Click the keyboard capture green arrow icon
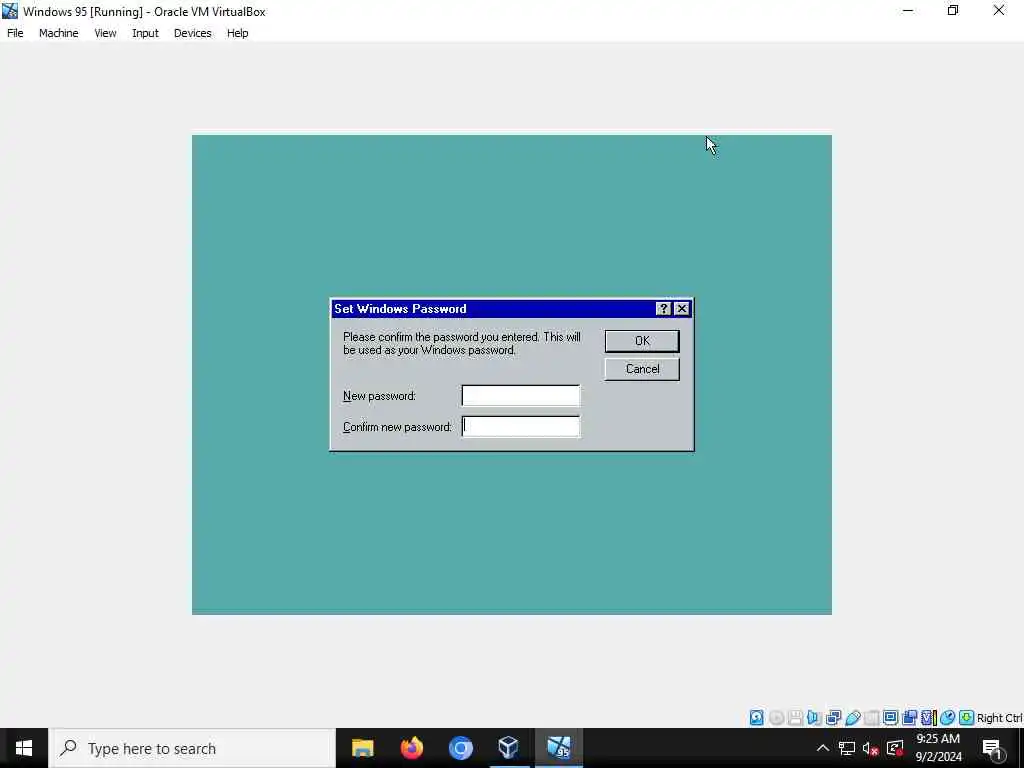 tap(967, 718)
